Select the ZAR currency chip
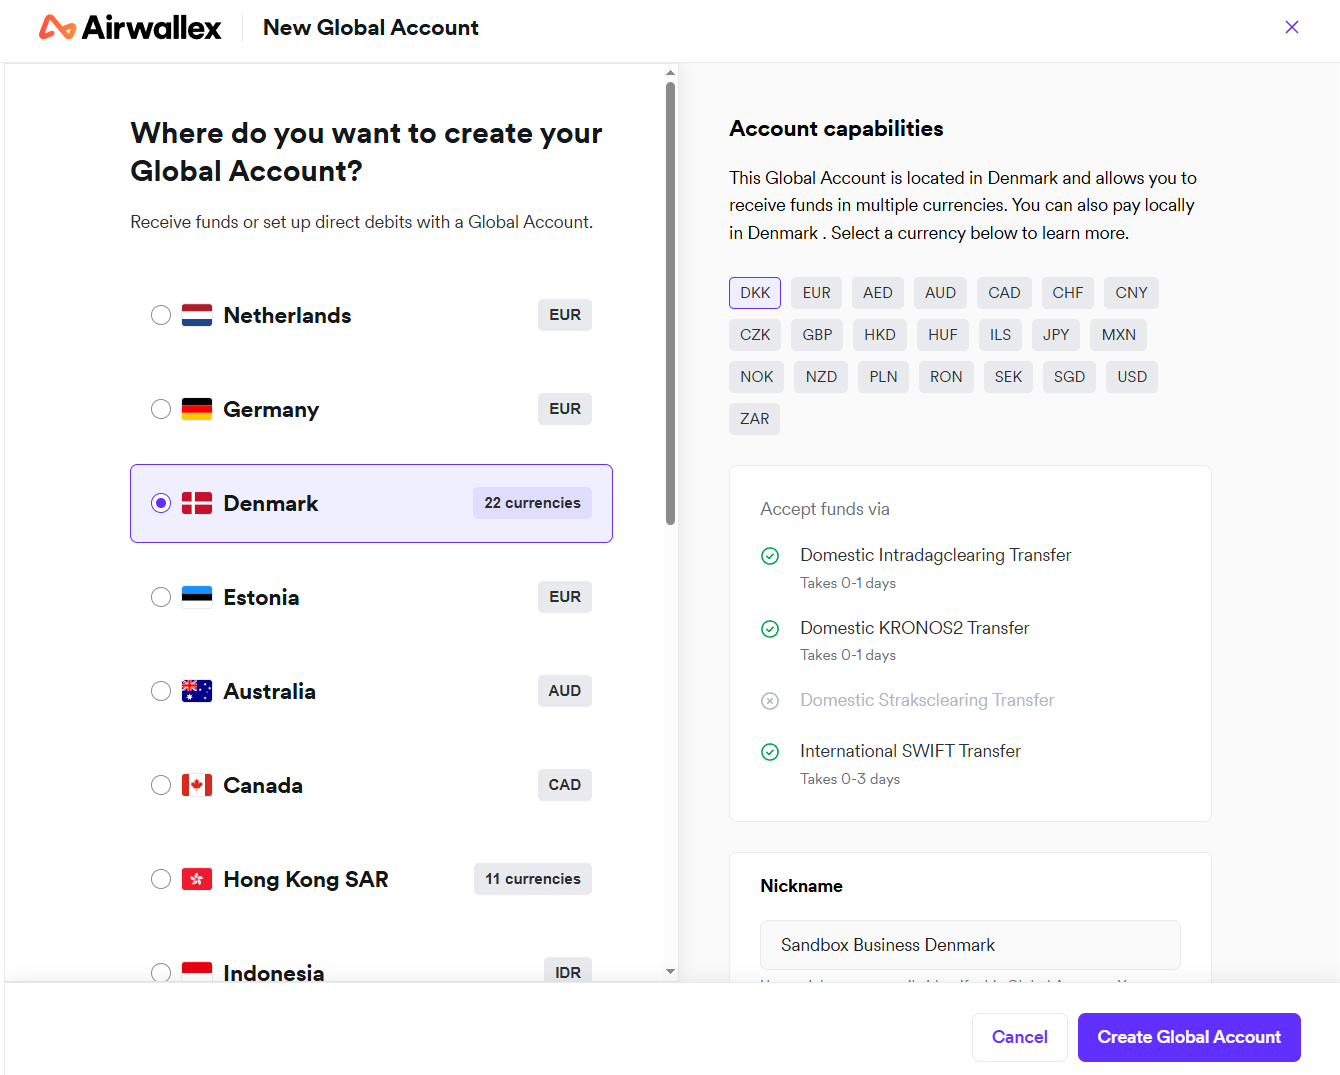1340x1075 pixels. coord(754,419)
